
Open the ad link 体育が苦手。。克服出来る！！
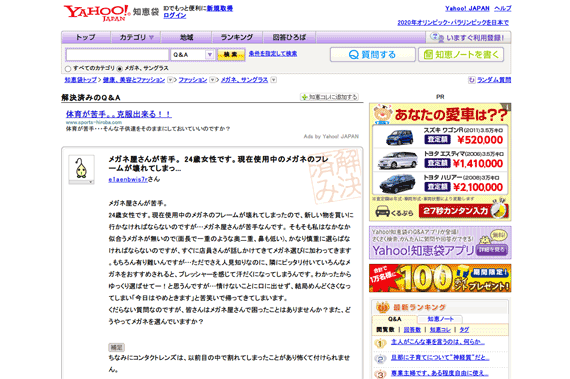(119, 114)
